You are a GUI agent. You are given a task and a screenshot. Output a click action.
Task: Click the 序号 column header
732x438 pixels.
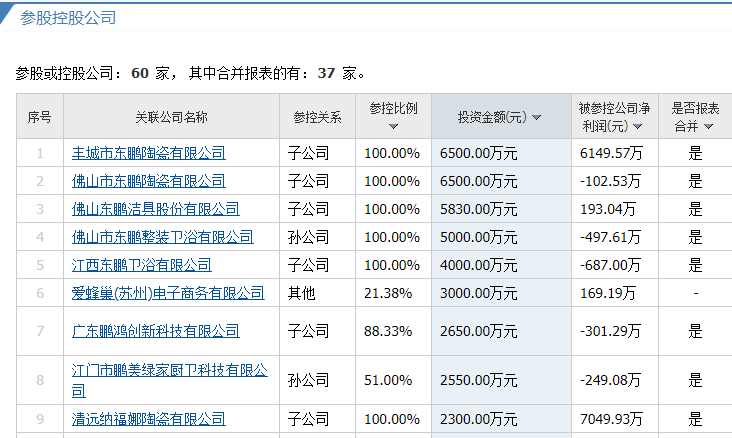pyautogui.click(x=40, y=117)
